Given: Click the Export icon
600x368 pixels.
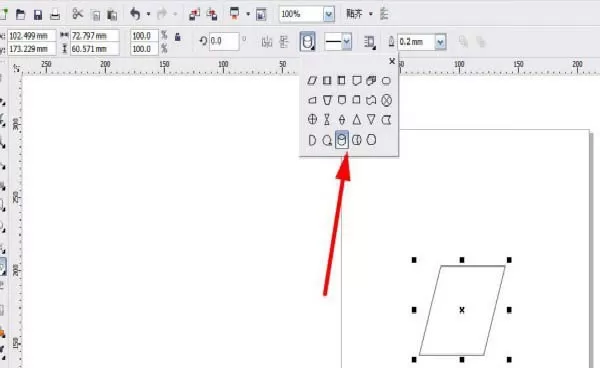Looking at the screenshot, I should (x=212, y=15).
